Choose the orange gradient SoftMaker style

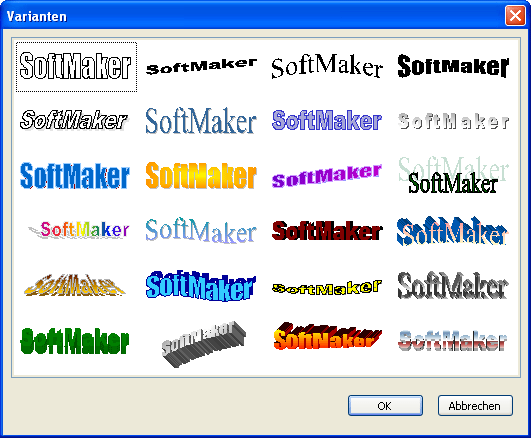200,176
